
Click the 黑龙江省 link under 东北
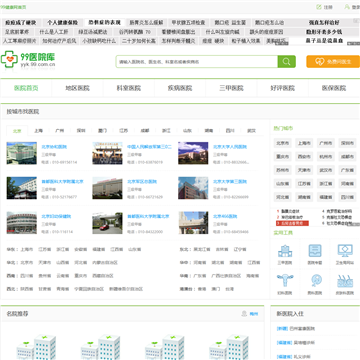[202, 249]
